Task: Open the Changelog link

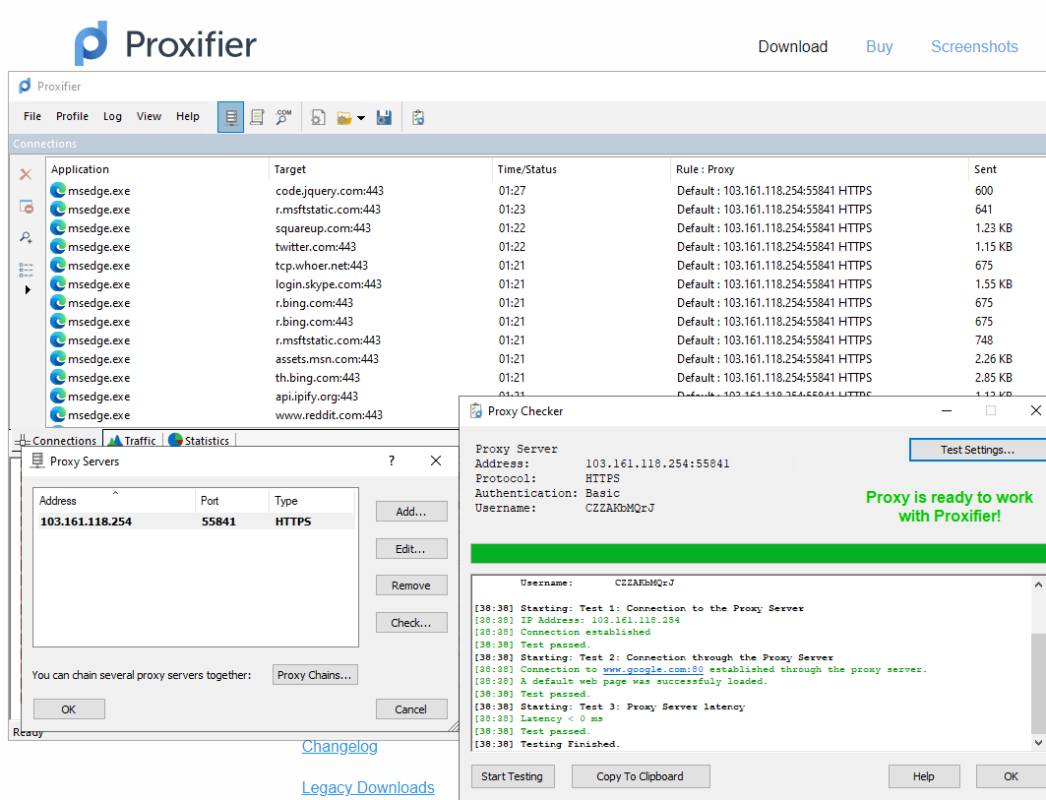Action: click(339, 746)
